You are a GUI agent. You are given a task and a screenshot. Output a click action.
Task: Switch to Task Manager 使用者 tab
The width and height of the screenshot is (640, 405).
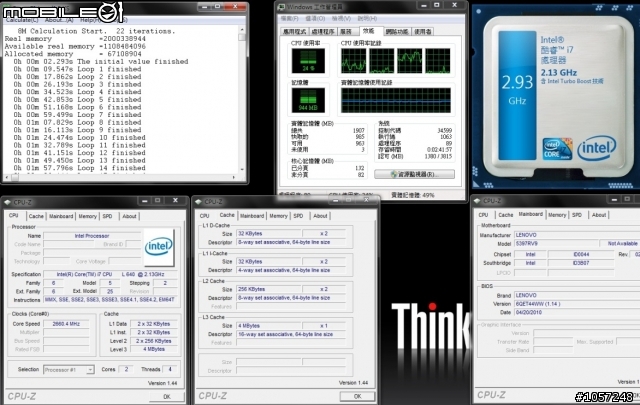click(x=423, y=31)
